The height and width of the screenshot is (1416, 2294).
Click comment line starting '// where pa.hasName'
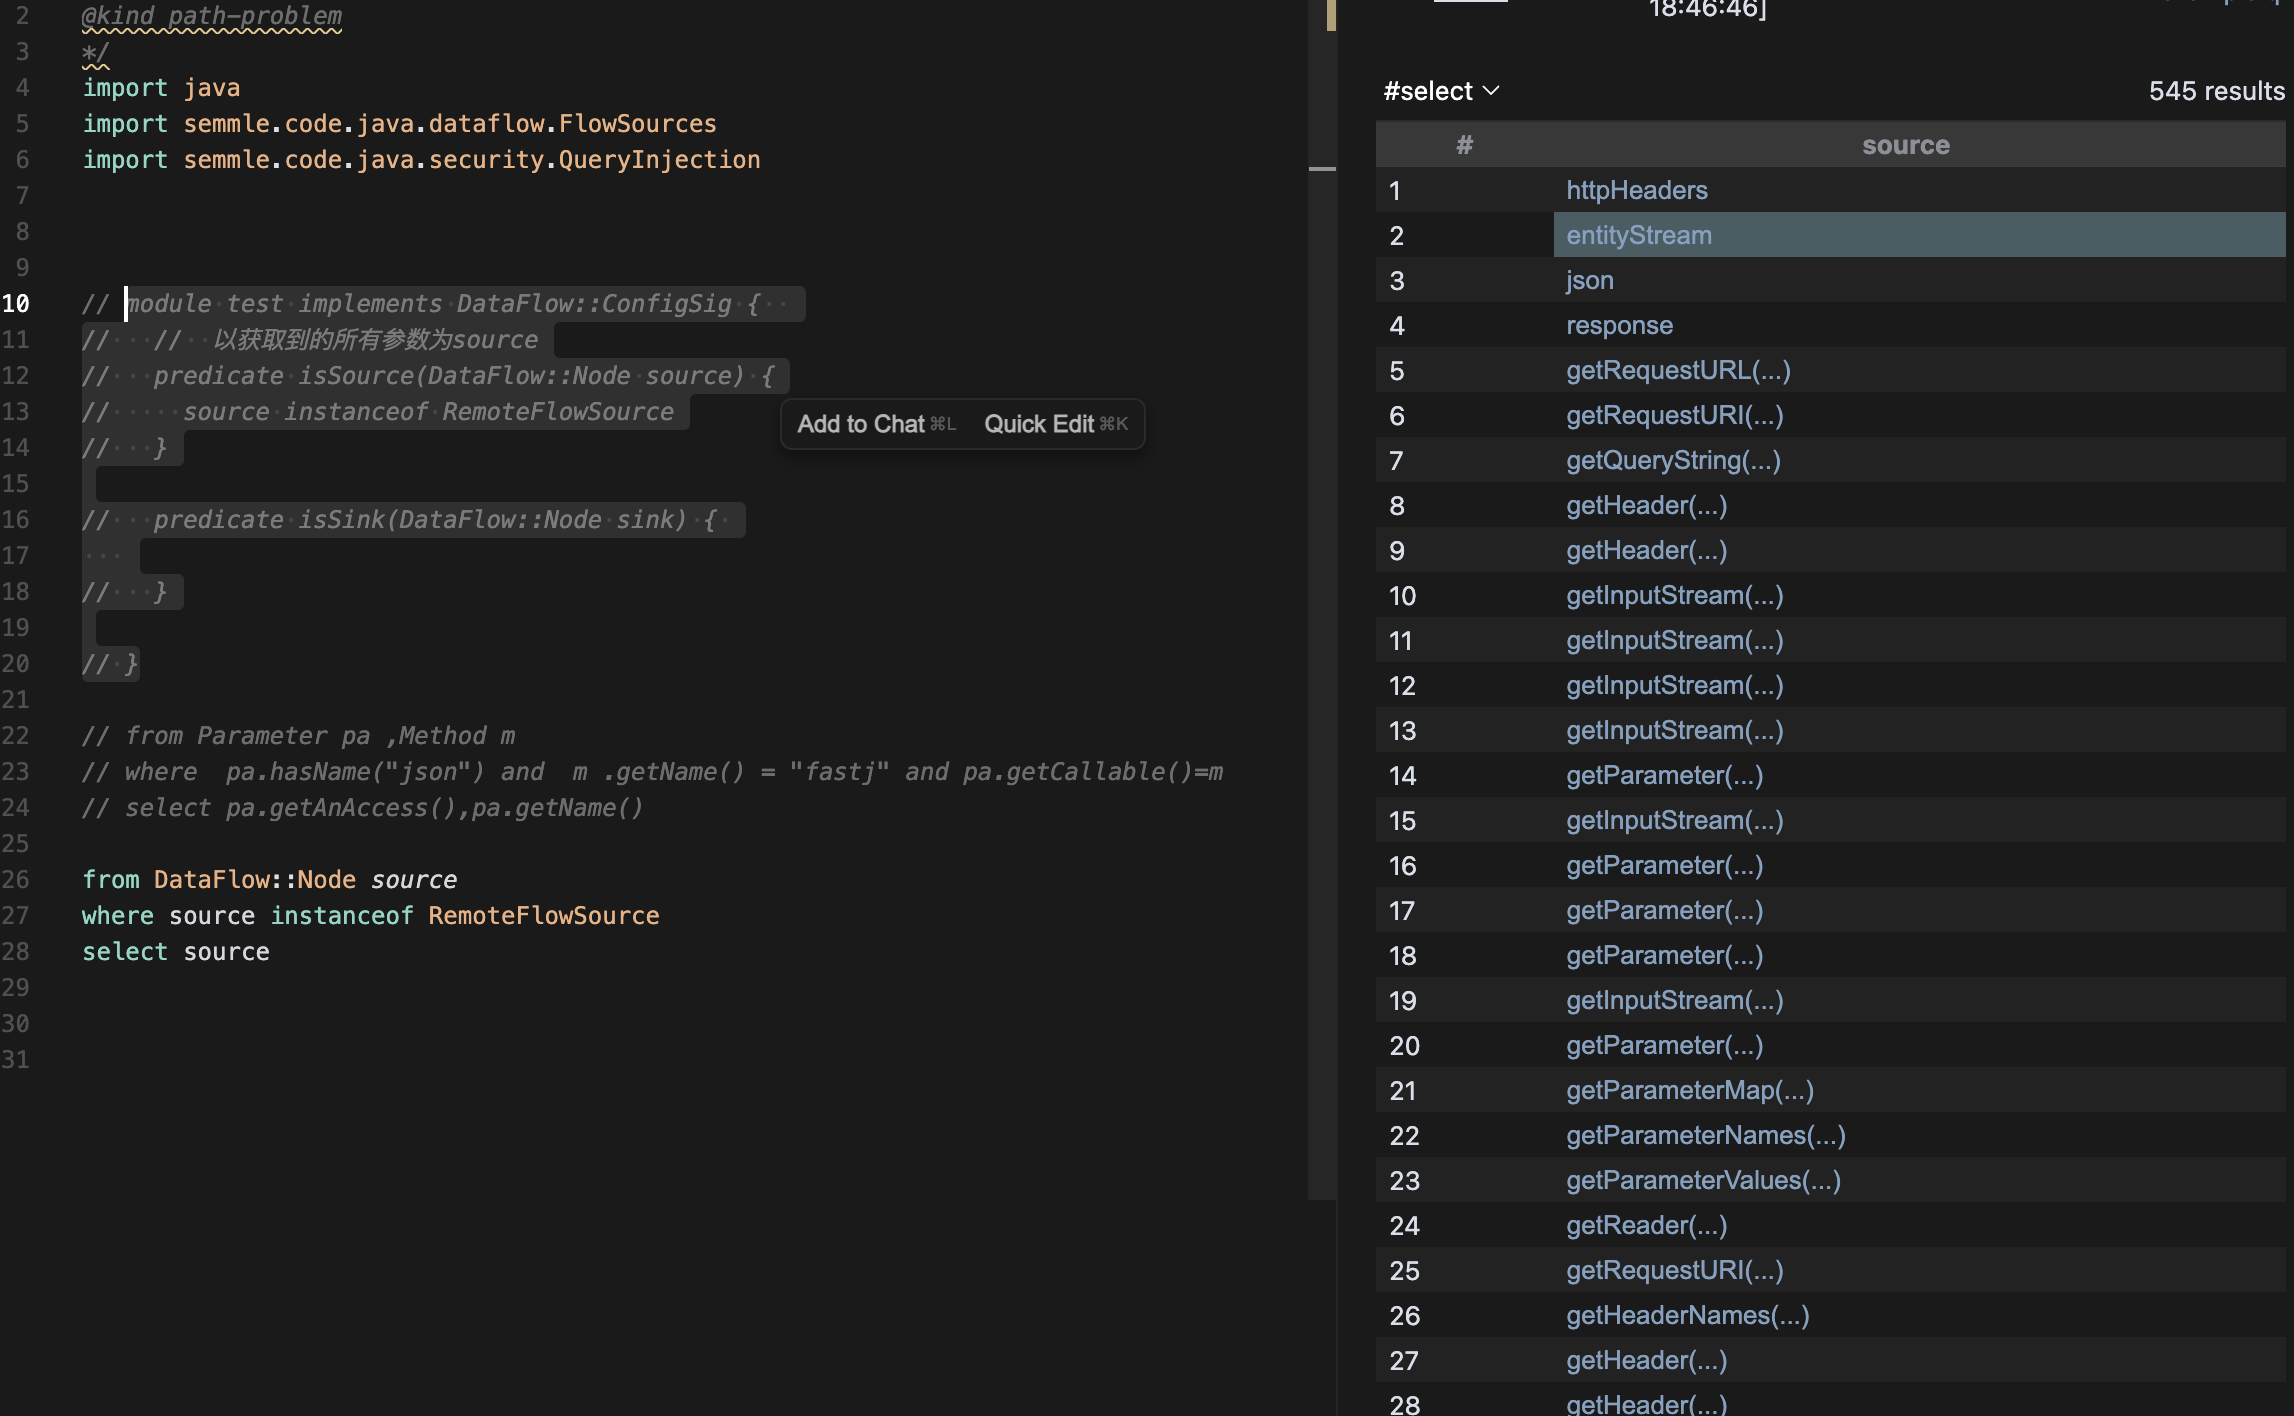click(652, 772)
